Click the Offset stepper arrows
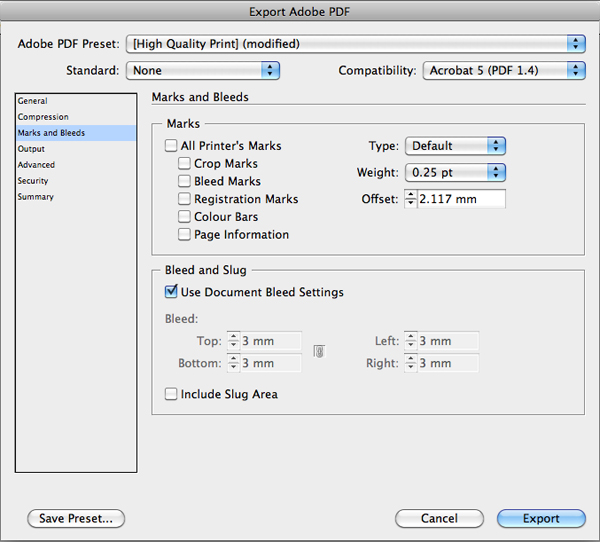Screen dimensions: 600x542 pyautogui.click(x=411, y=199)
